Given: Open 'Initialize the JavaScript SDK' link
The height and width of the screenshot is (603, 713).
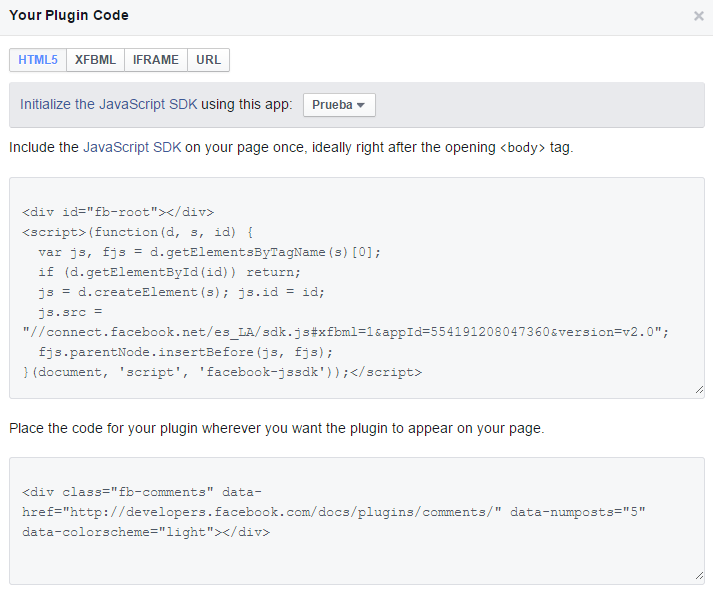Looking at the screenshot, I should tap(109, 104).
